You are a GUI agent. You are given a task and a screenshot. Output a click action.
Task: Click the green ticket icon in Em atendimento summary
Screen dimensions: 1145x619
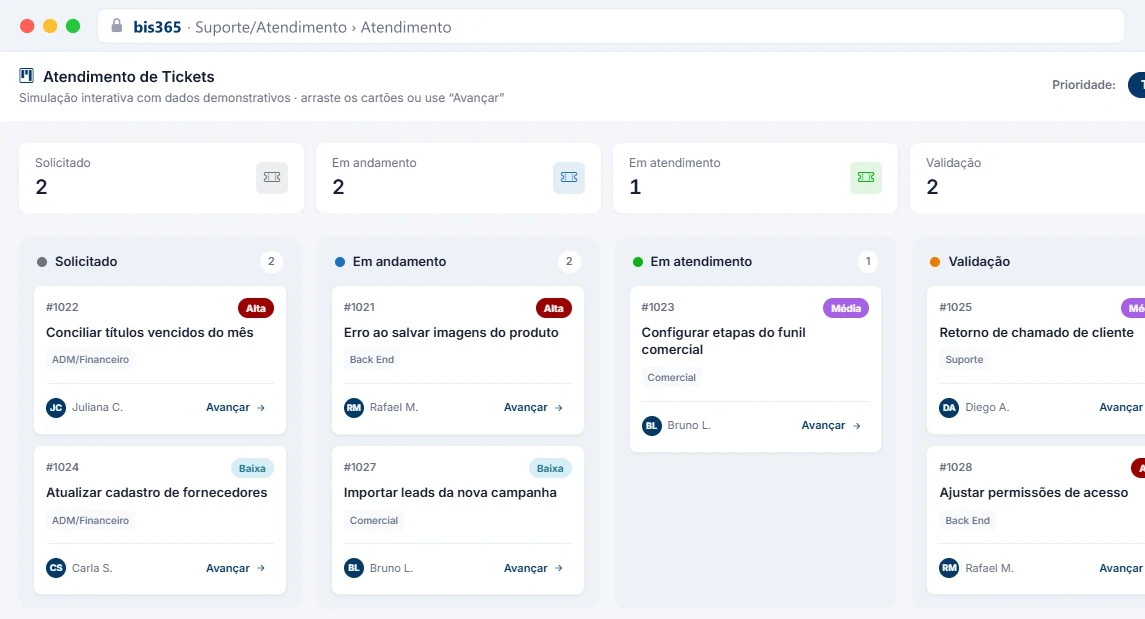[x=866, y=177]
